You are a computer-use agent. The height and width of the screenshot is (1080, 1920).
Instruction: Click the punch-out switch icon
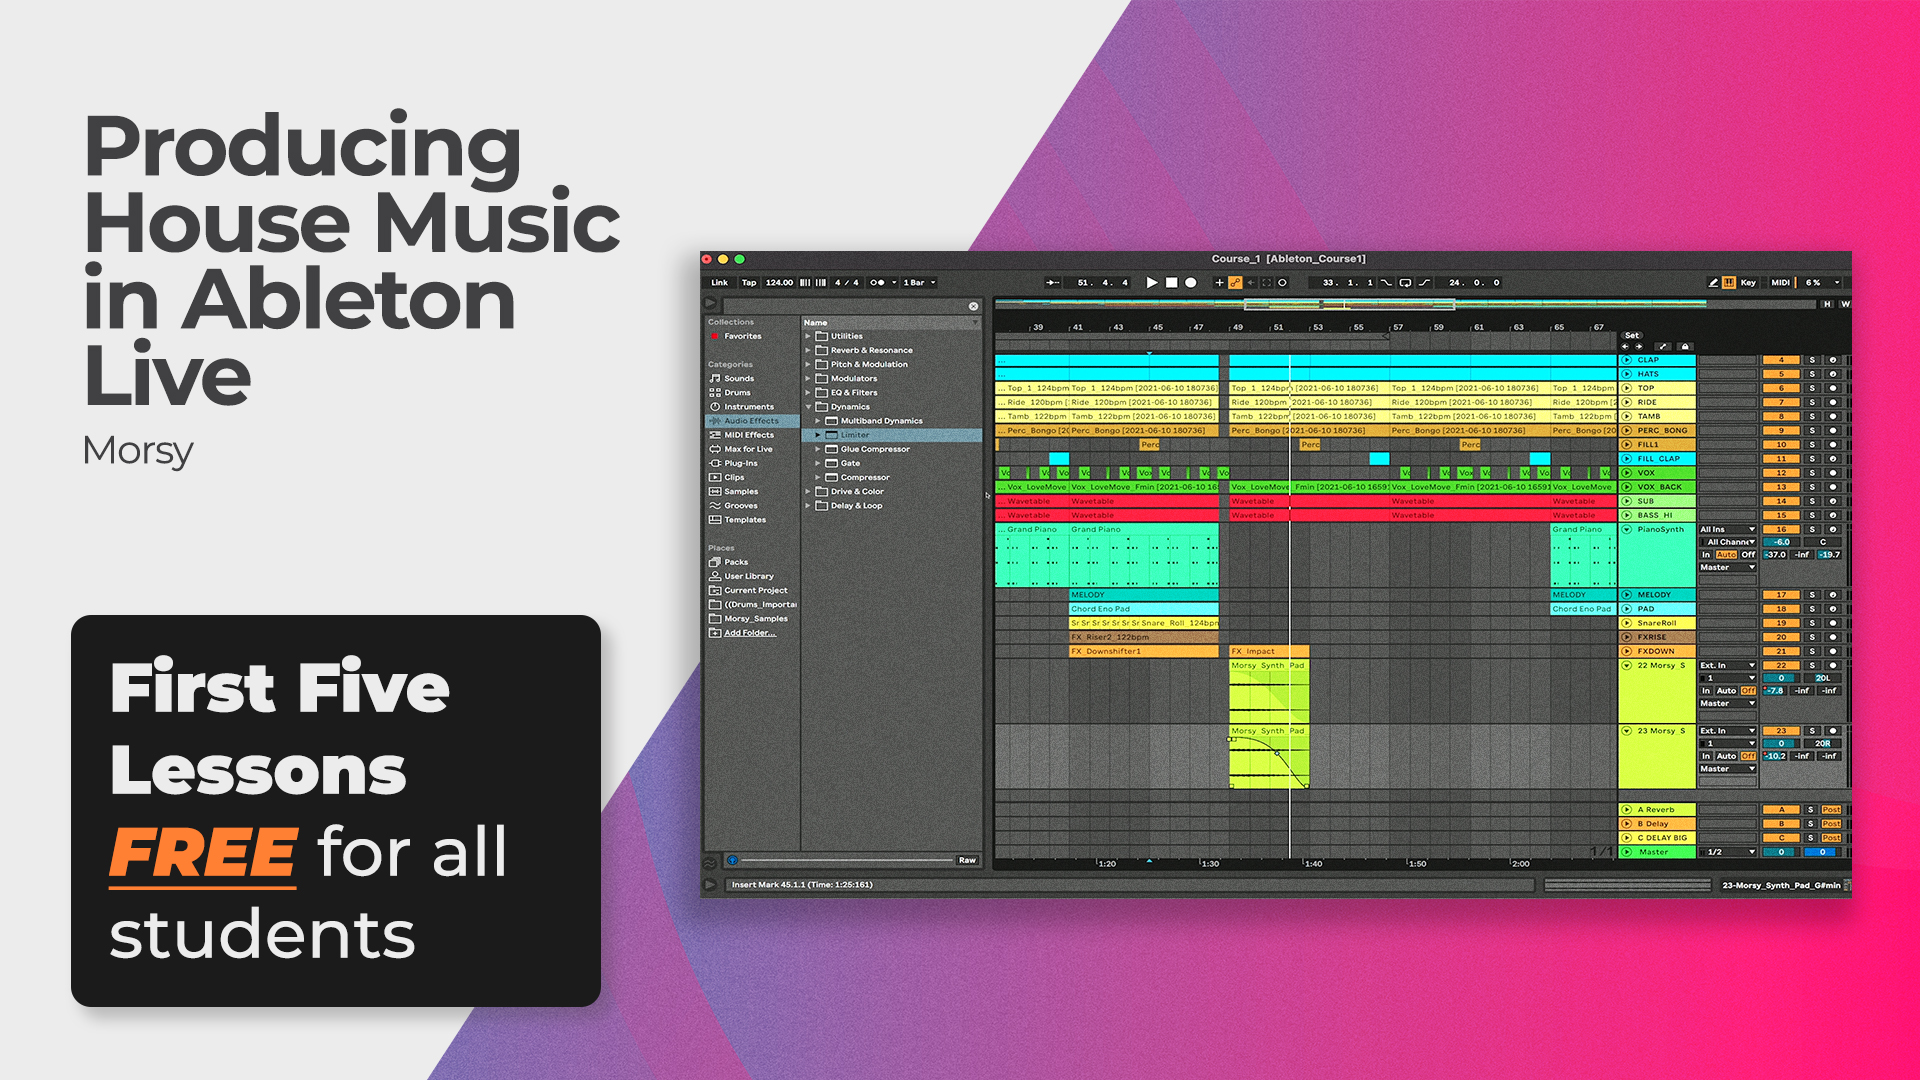coord(1424,283)
